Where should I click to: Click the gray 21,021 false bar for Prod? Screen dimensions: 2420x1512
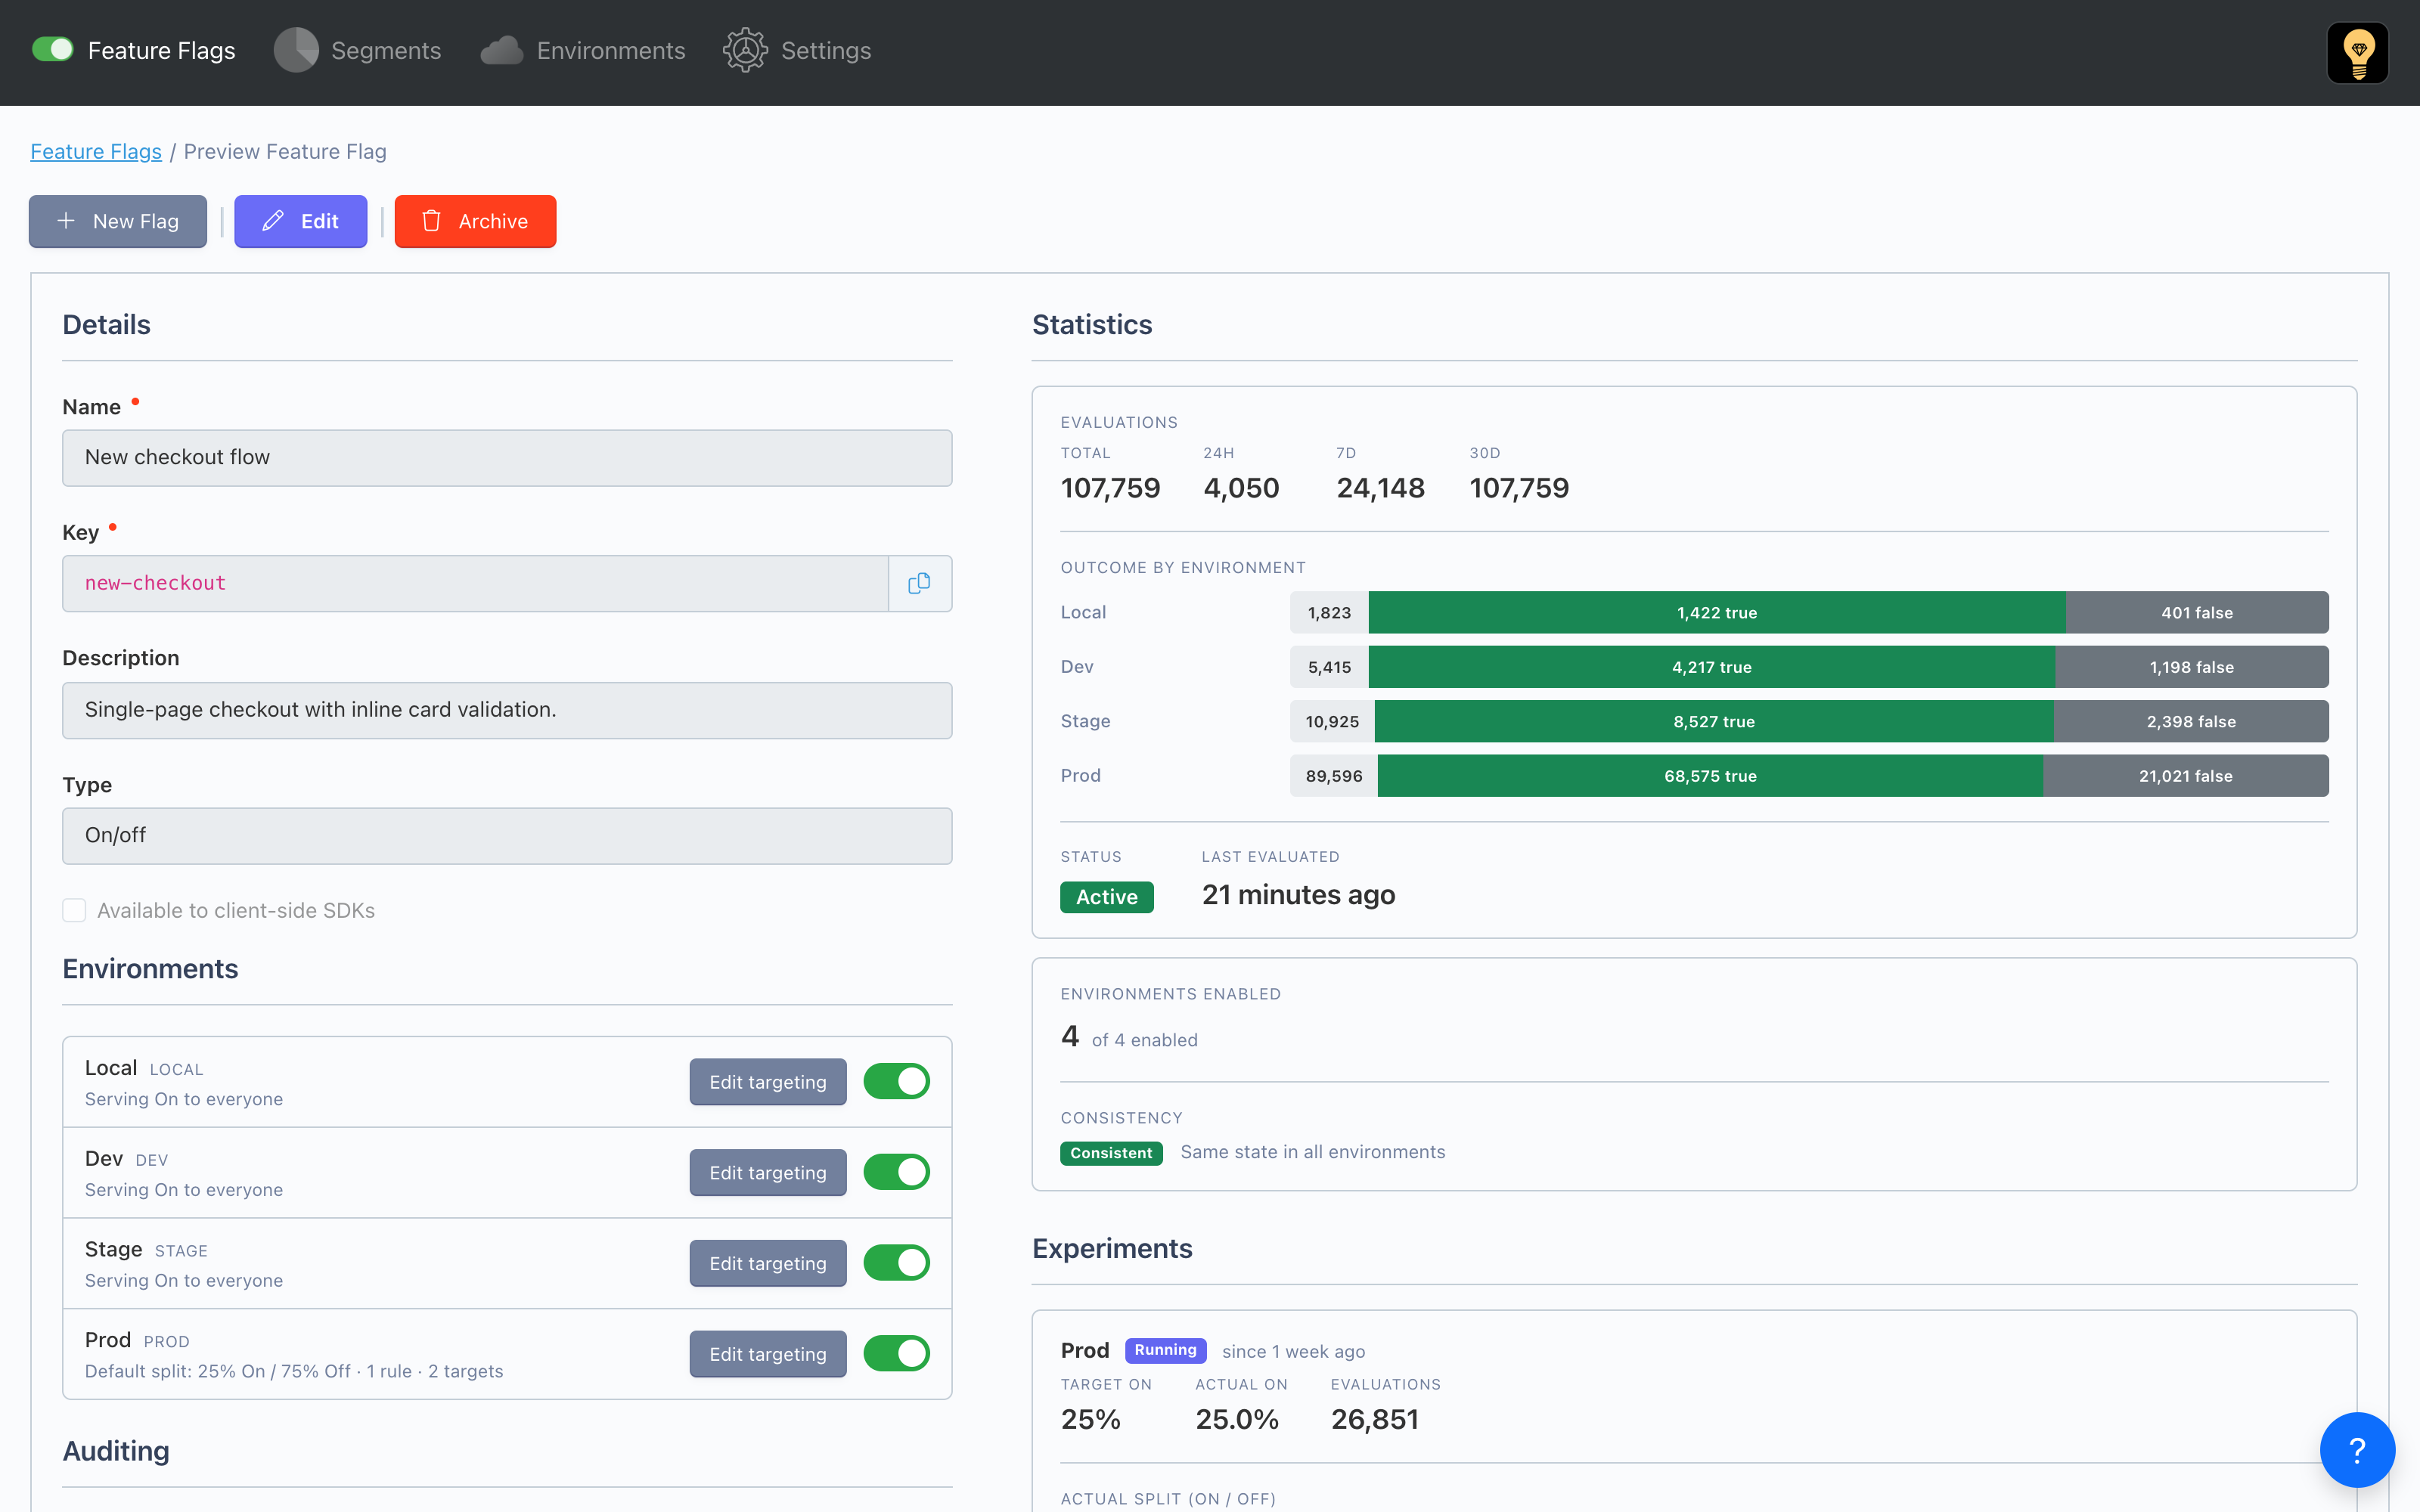pyautogui.click(x=2186, y=776)
